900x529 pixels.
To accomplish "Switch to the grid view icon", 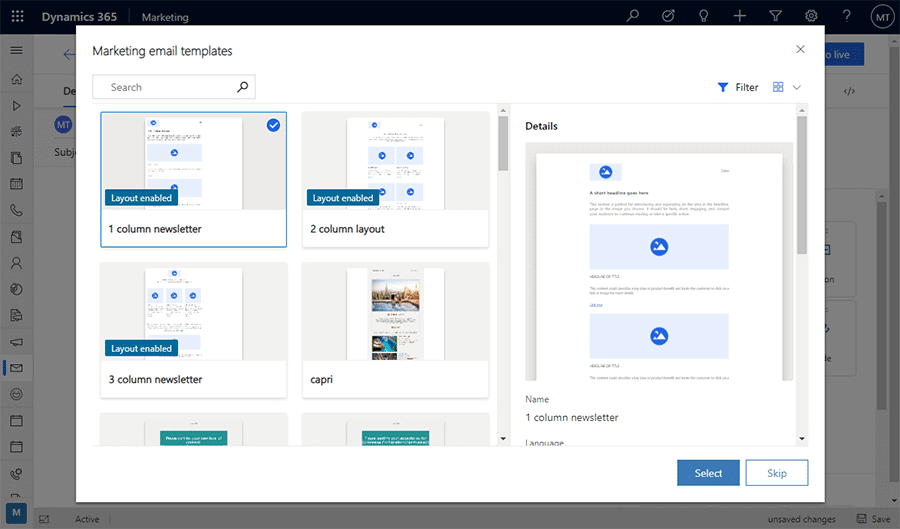I will (x=778, y=87).
